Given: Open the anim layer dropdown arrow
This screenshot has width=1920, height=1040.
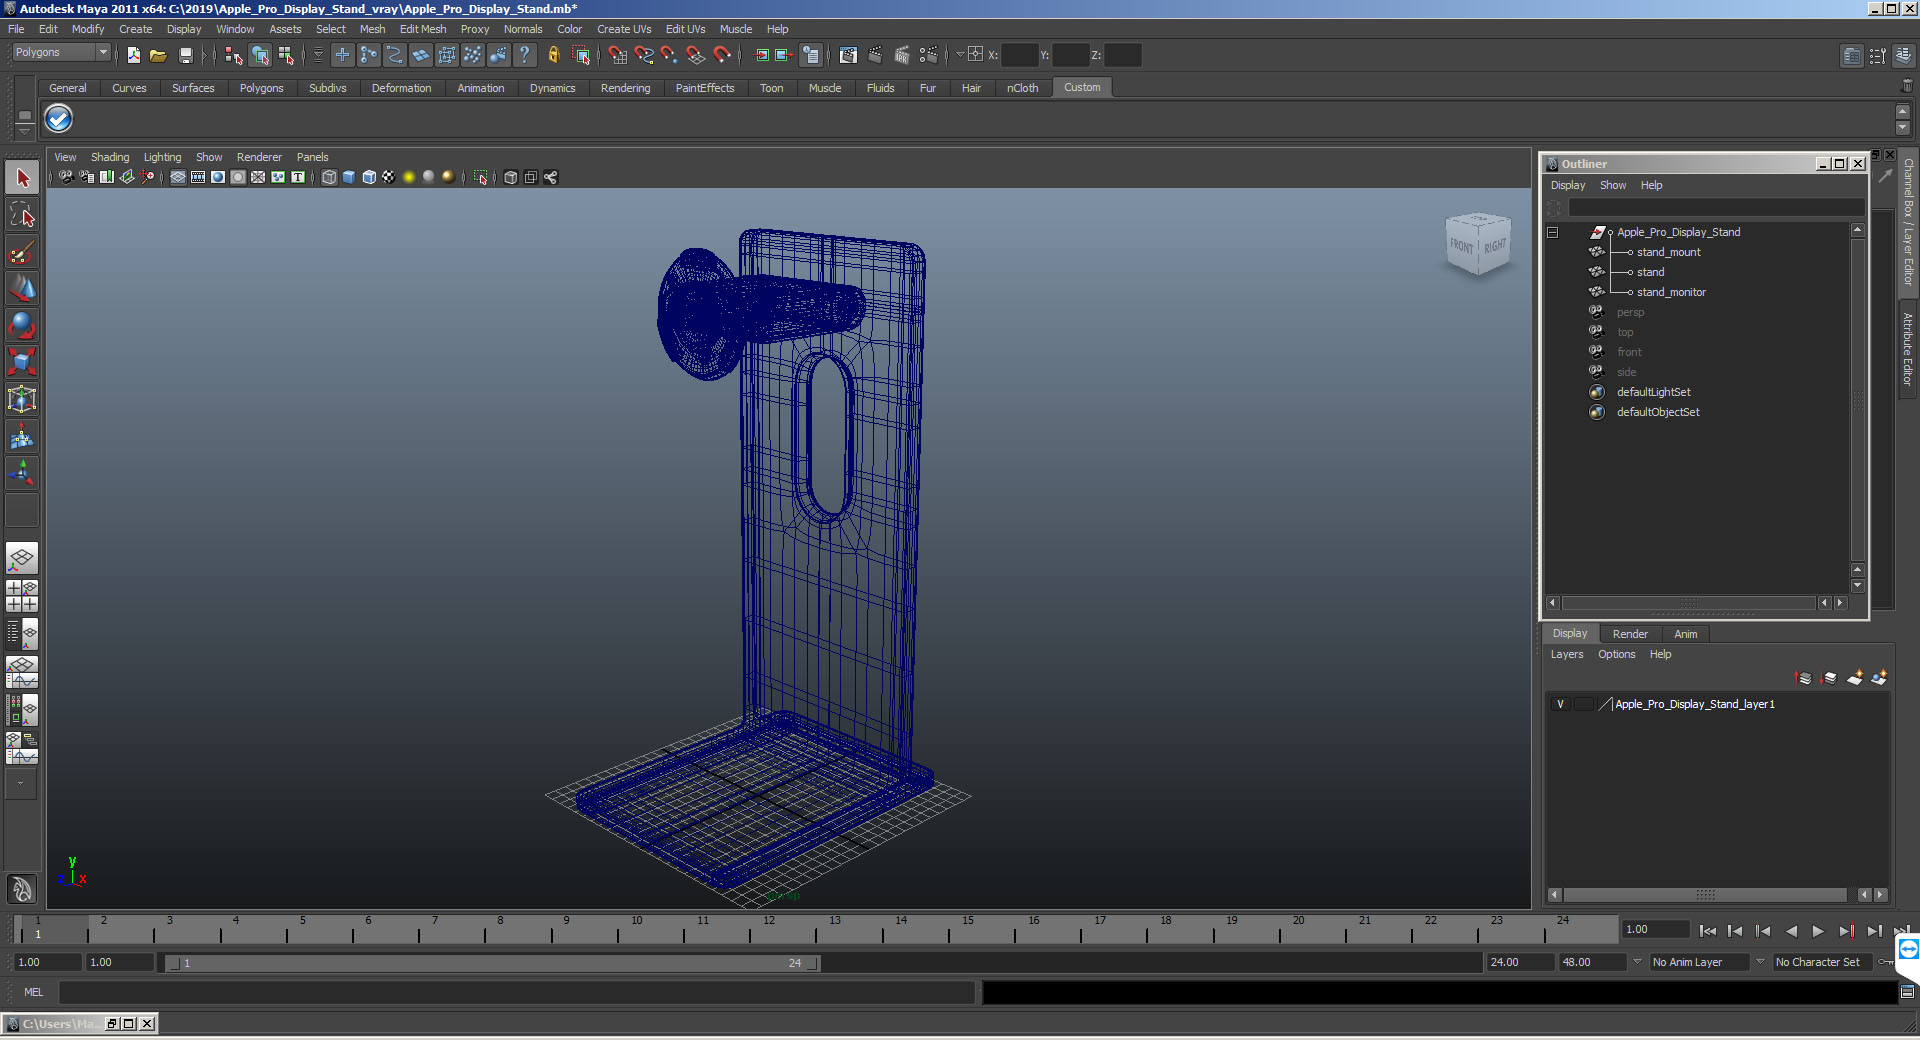Looking at the screenshot, I should (1637, 962).
